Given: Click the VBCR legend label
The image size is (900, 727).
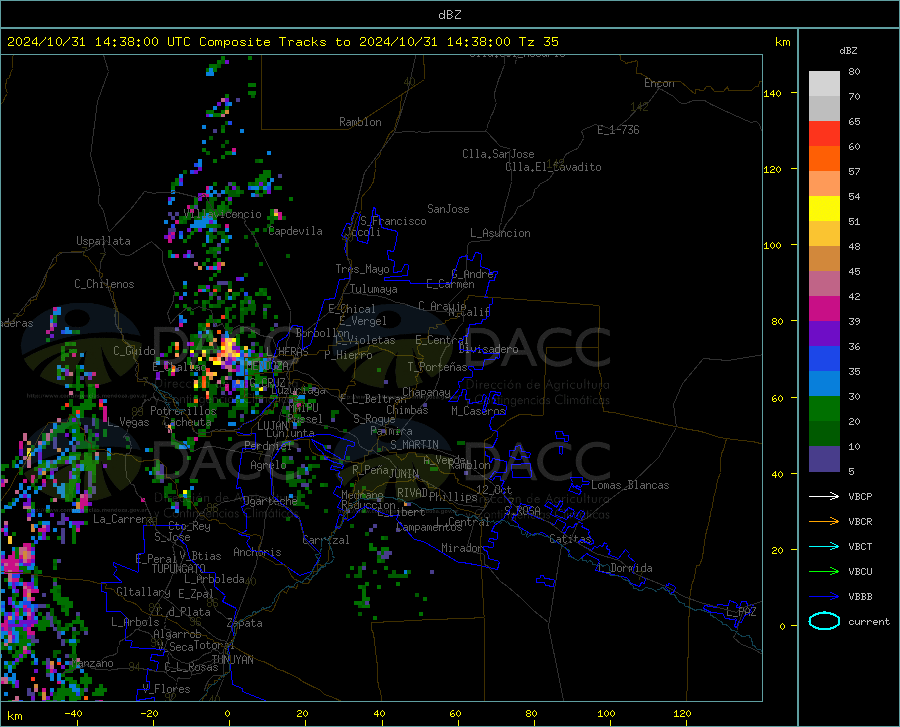Looking at the screenshot, I should tap(860, 522).
